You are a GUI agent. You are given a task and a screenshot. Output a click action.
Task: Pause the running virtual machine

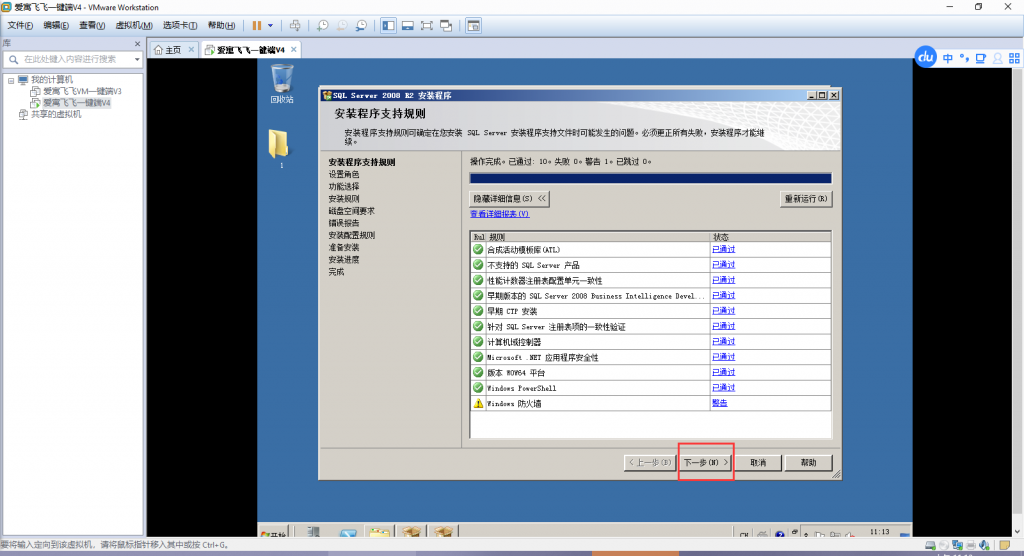[x=257, y=25]
